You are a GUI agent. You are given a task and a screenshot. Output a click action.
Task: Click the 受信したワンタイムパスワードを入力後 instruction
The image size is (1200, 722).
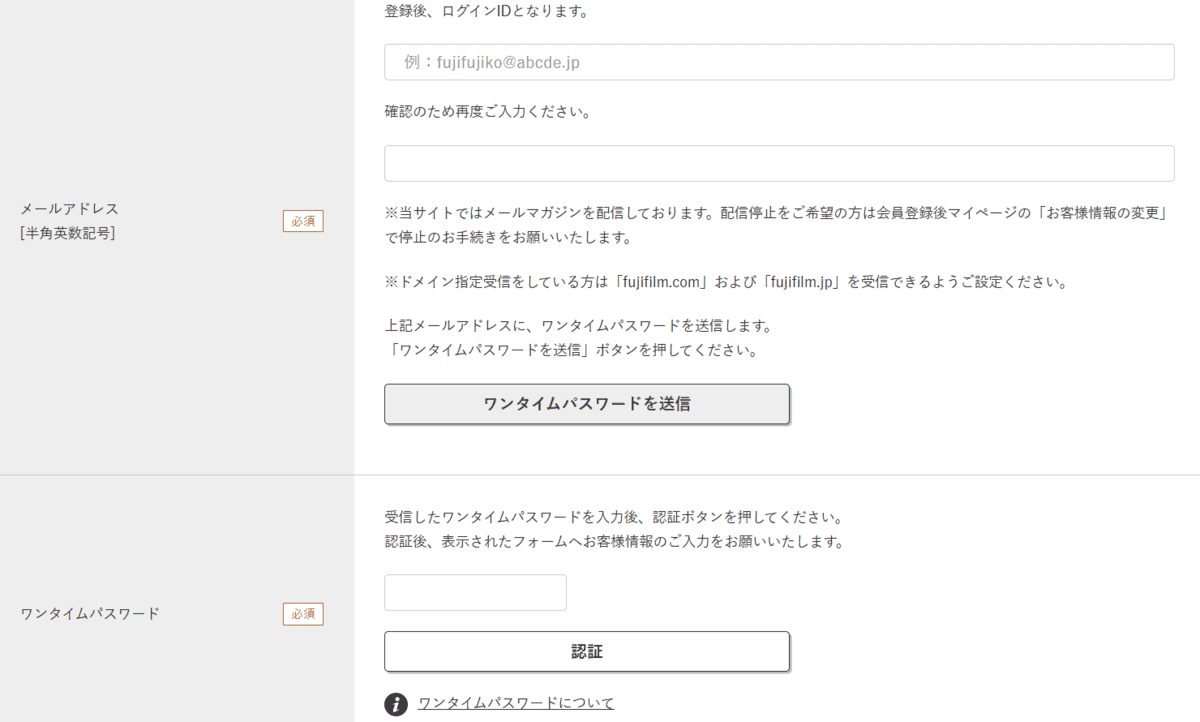612,518
